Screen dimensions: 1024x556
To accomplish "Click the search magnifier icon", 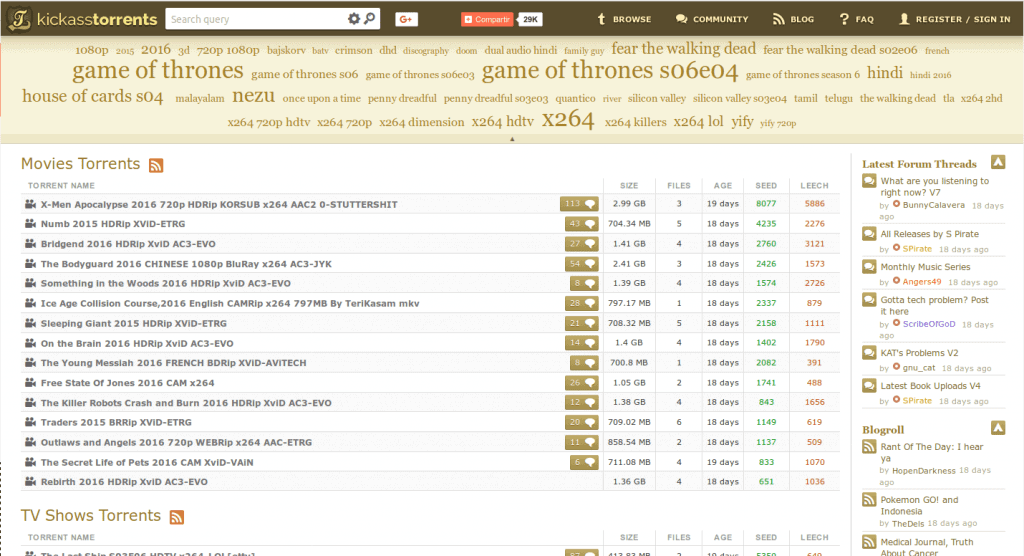I will (370, 19).
